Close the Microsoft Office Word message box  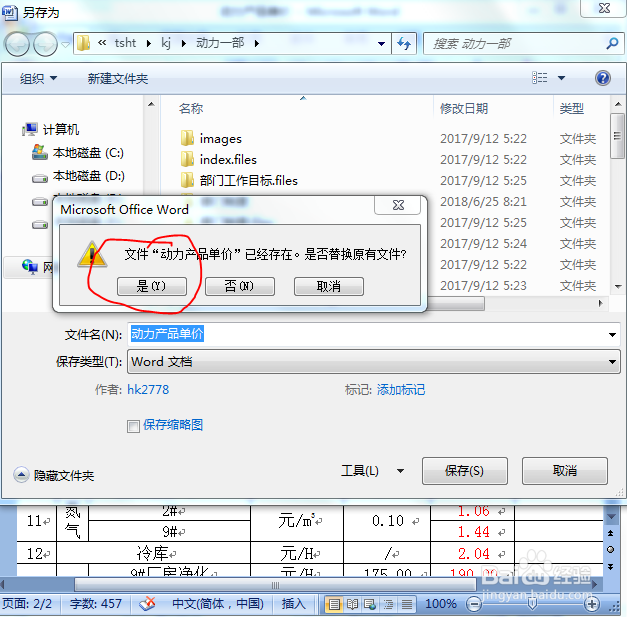click(398, 205)
